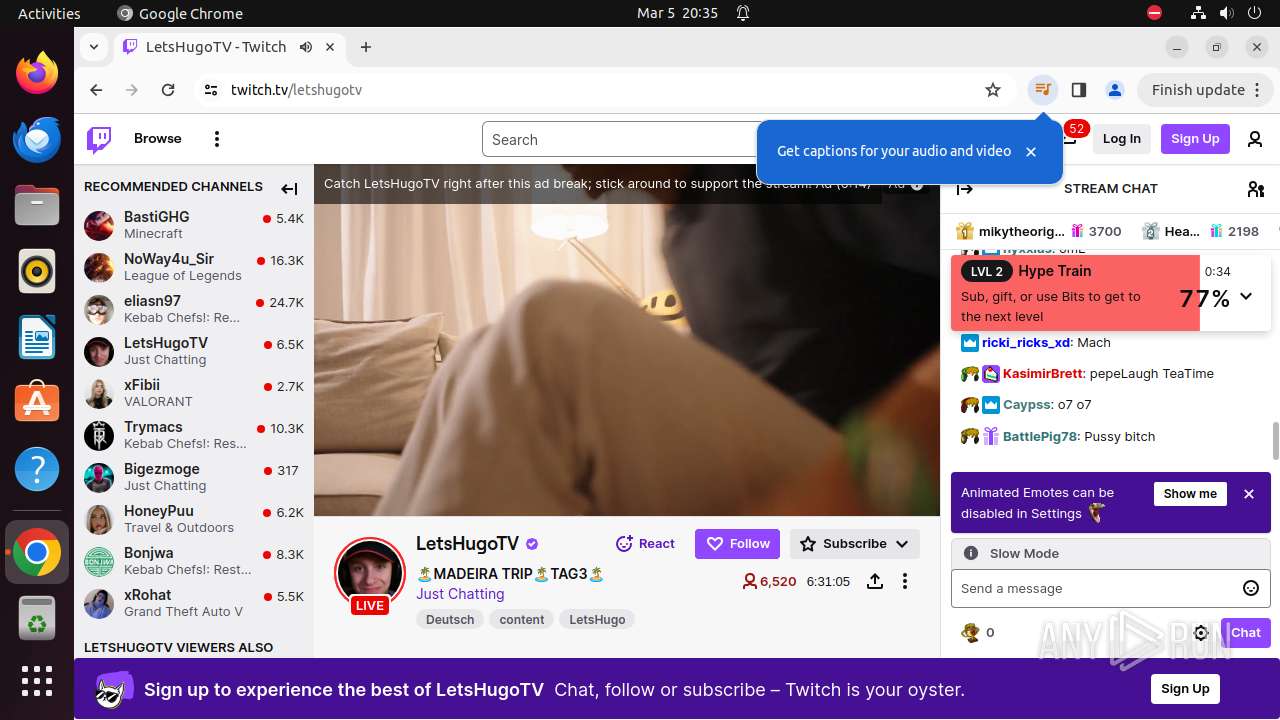This screenshot has width=1280, height=720.
Task: Open the Activities overview
Action: click(x=49, y=13)
